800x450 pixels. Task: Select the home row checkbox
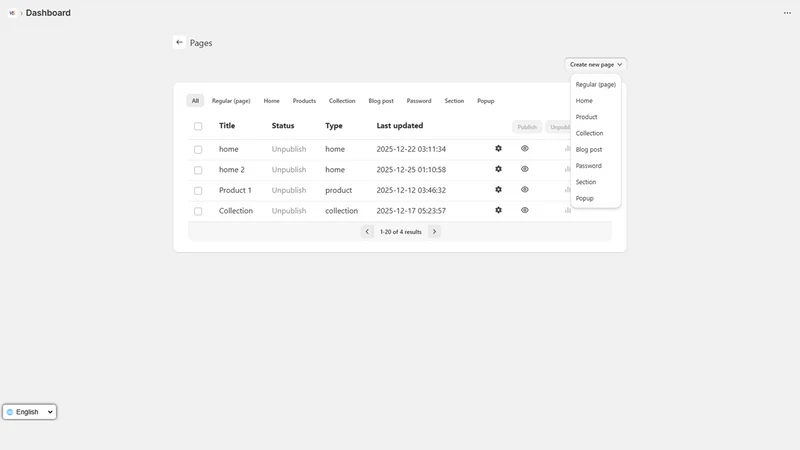click(x=198, y=149)
